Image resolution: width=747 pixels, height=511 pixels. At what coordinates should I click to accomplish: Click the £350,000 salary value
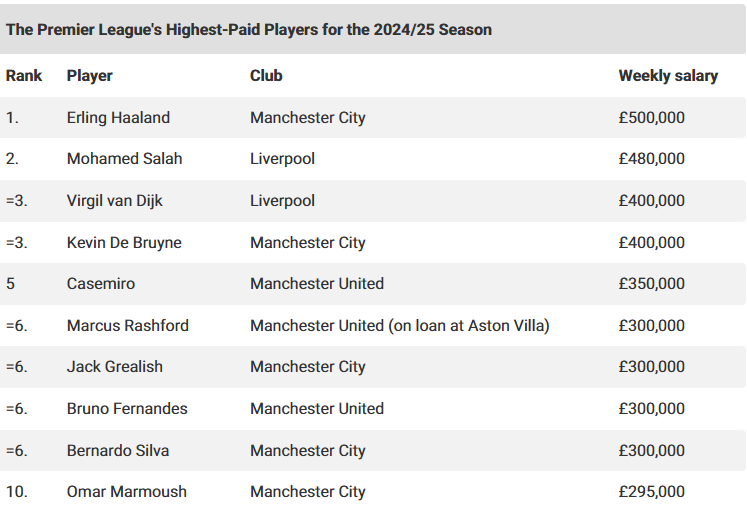[651, 283]
